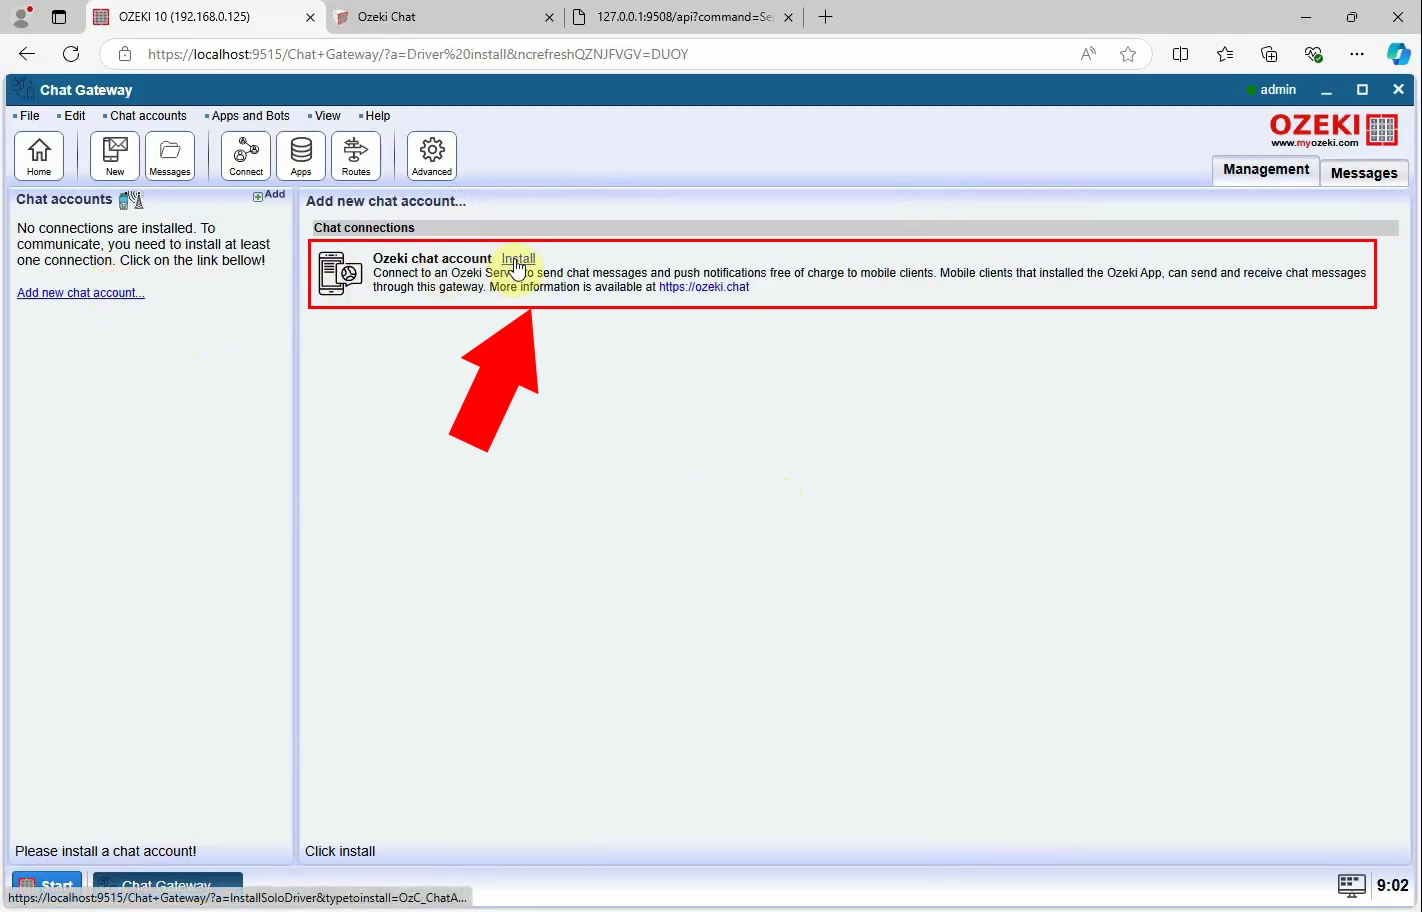Select the Connect toolbar icon
1422x912 pixels.
tap(246, 156)
